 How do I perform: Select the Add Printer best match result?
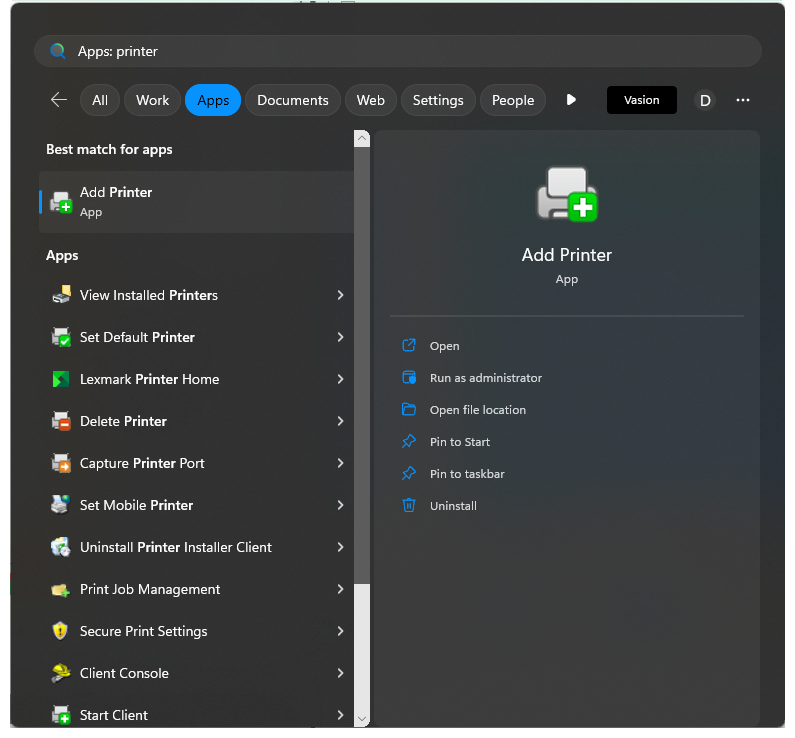coord(196,202)
